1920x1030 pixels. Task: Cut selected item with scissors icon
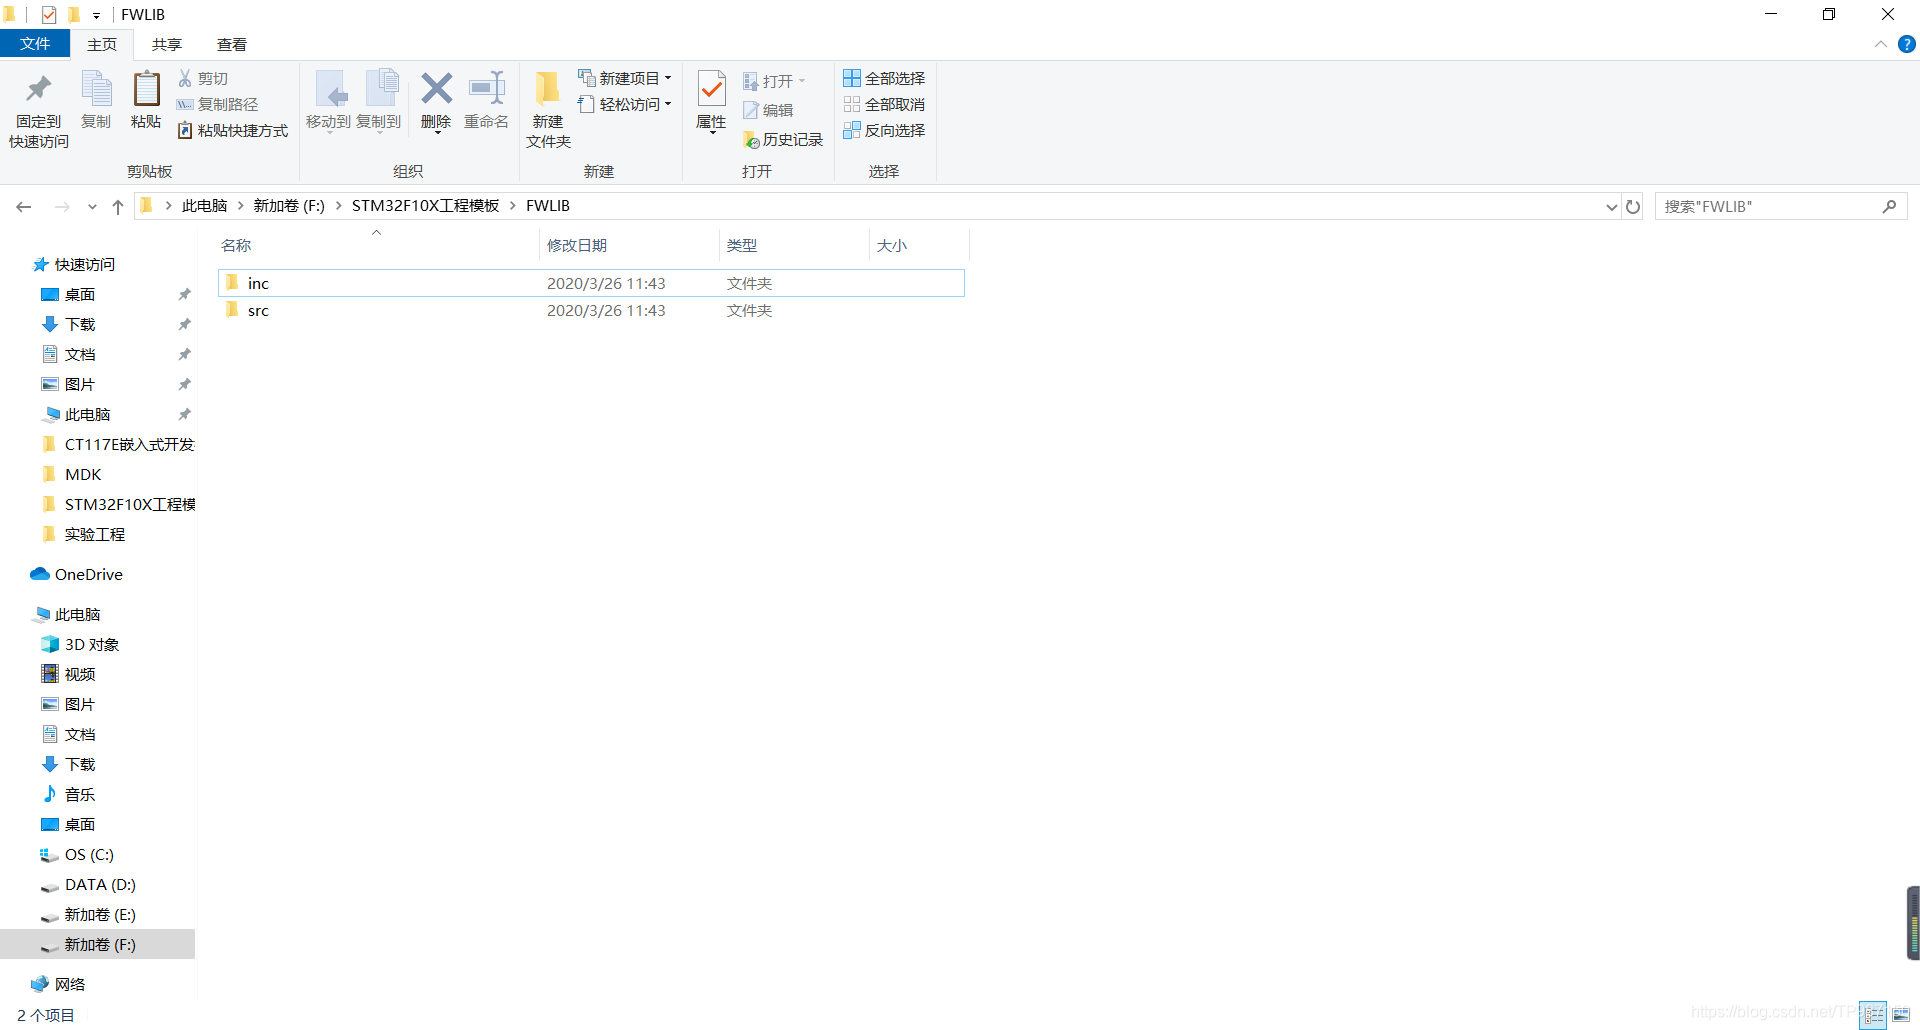coord(203,78)
